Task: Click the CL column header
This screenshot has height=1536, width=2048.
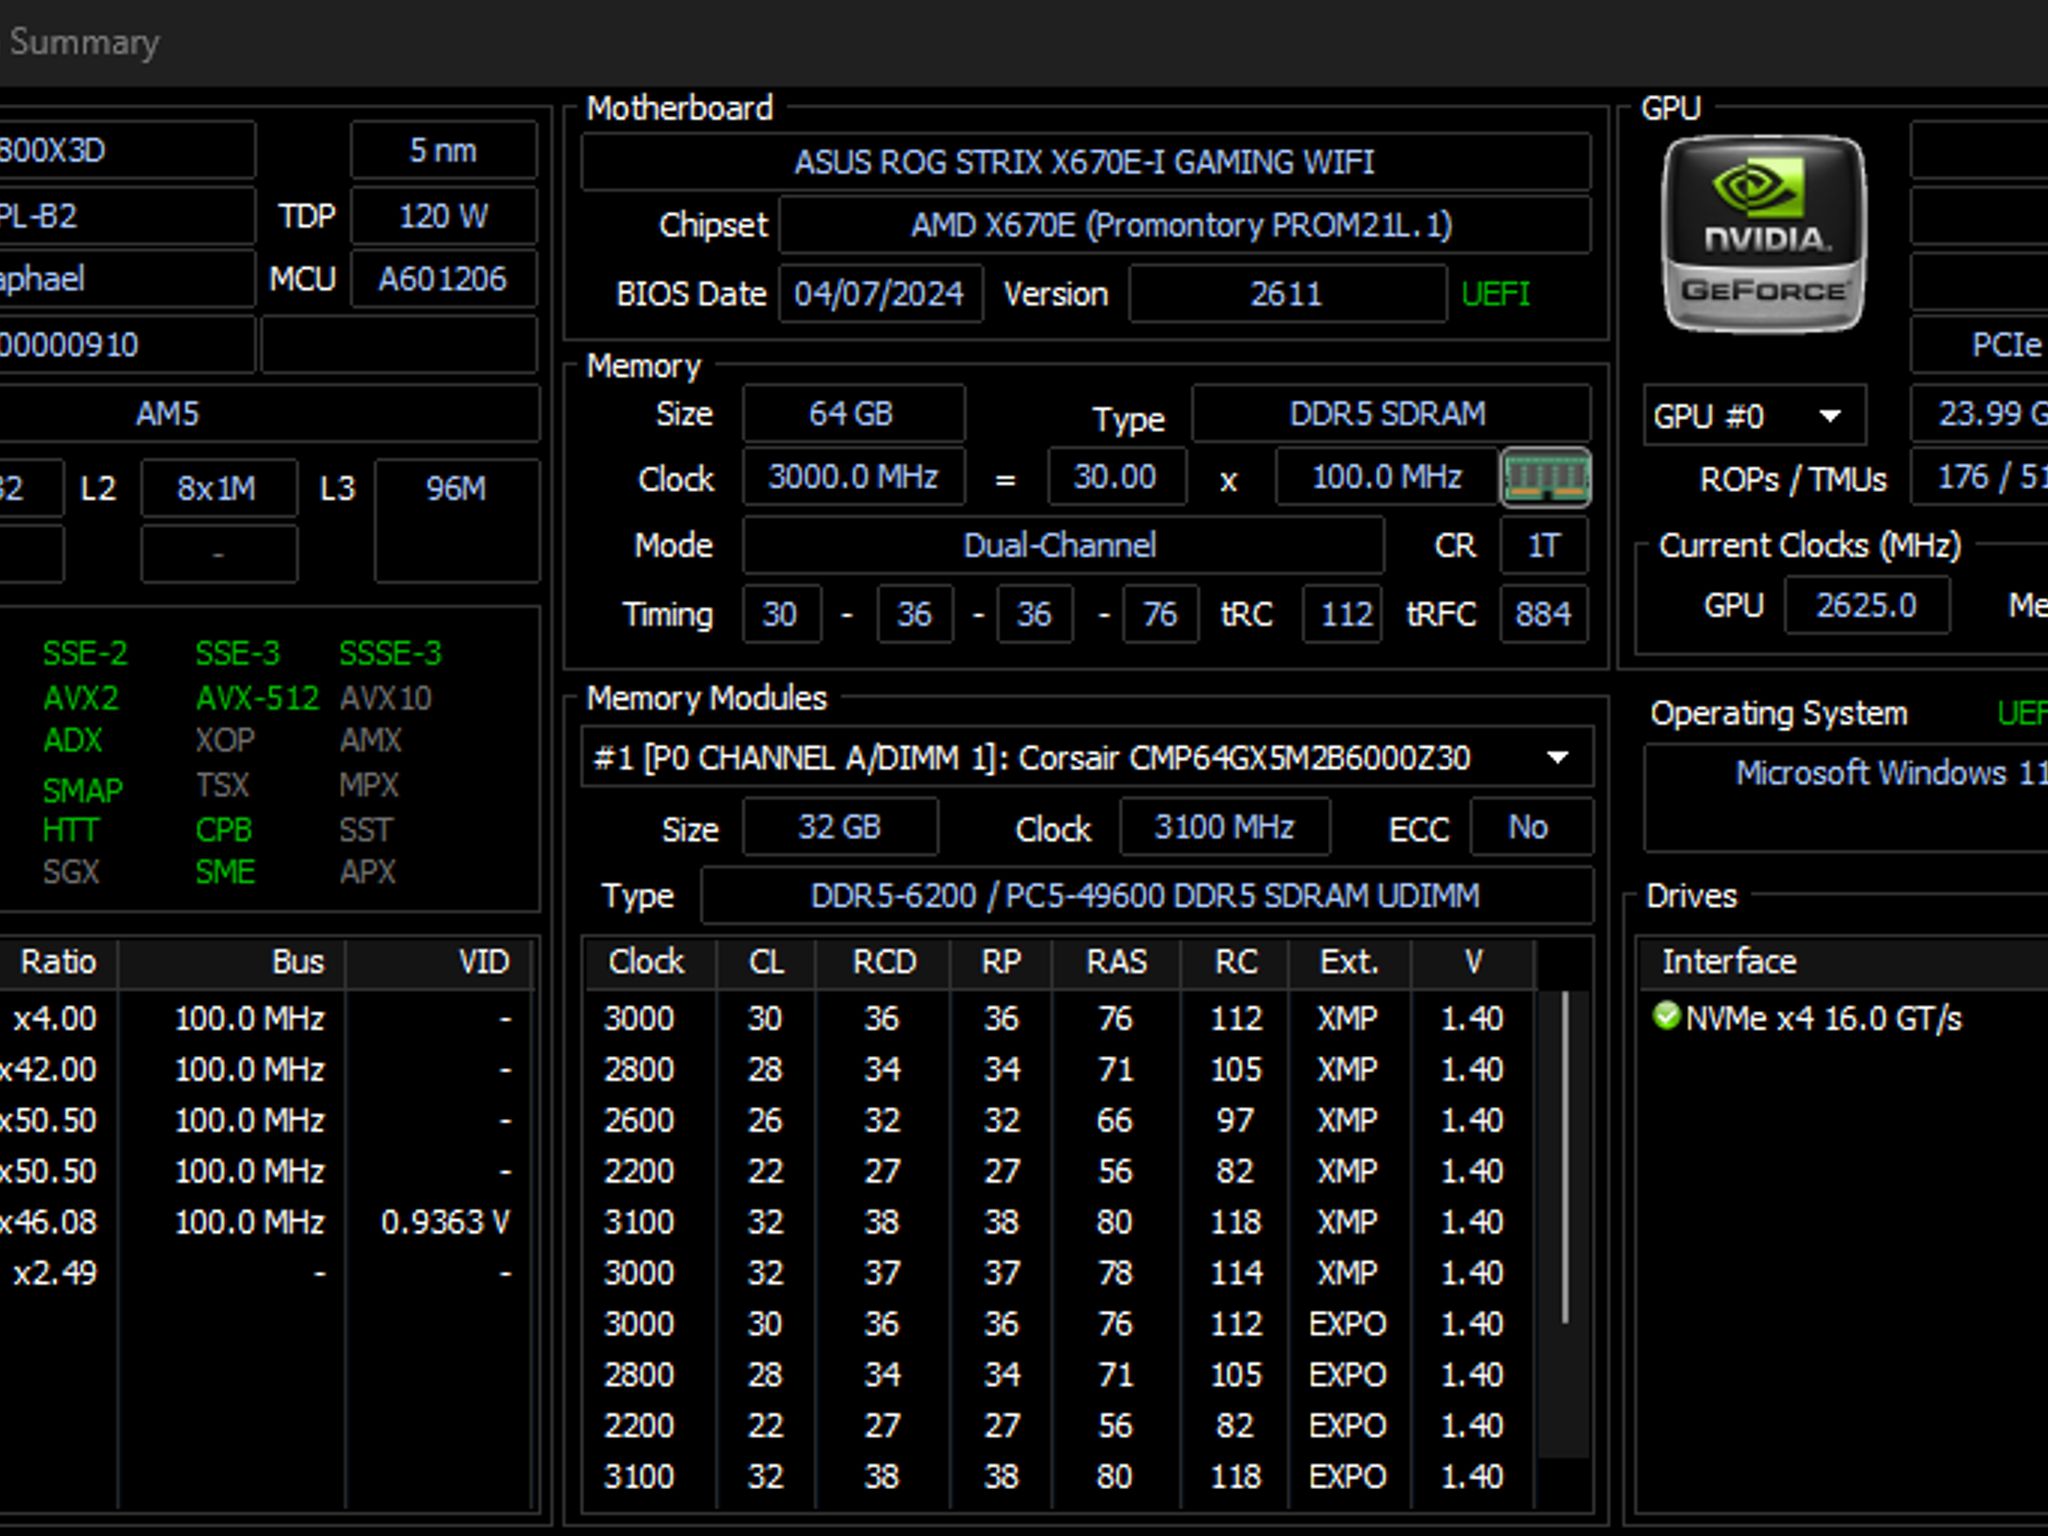Action: (x=766, y=961)
